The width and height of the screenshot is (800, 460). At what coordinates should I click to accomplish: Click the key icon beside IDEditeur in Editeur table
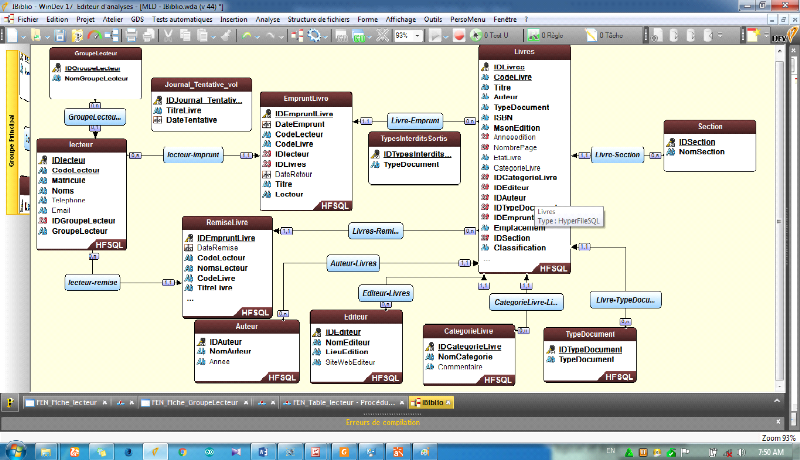[x=317, y=332]
